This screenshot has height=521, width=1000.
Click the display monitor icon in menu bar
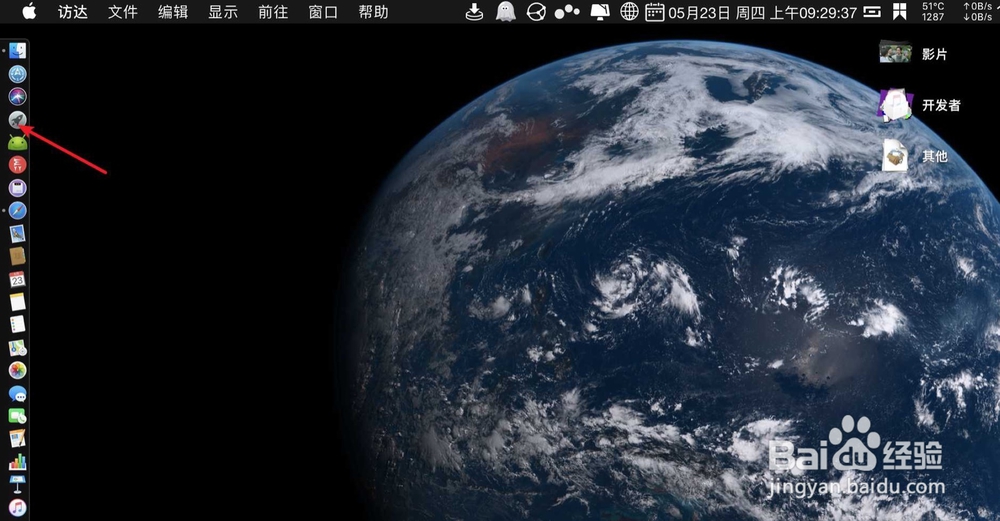pos(599,11)
